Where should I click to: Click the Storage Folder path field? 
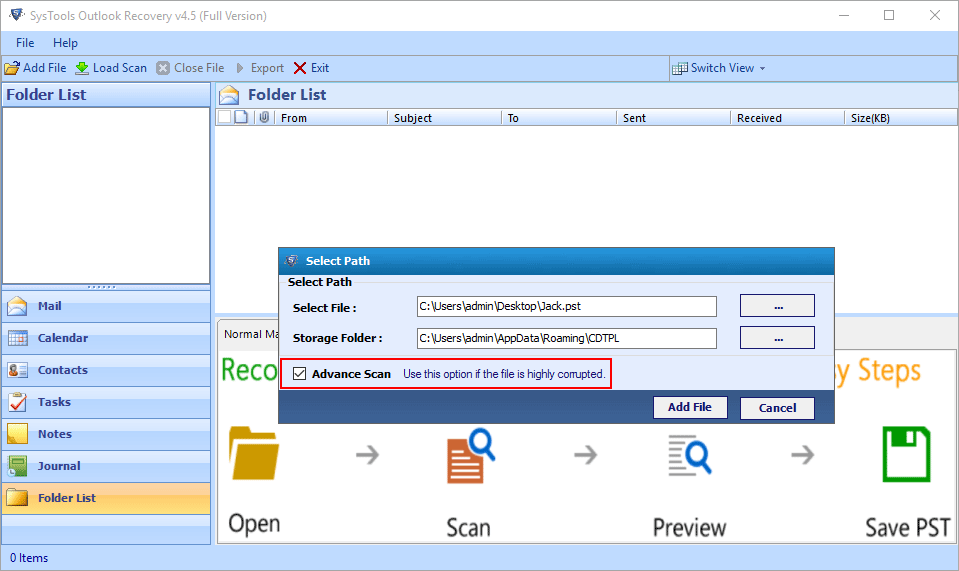(566, 338)
